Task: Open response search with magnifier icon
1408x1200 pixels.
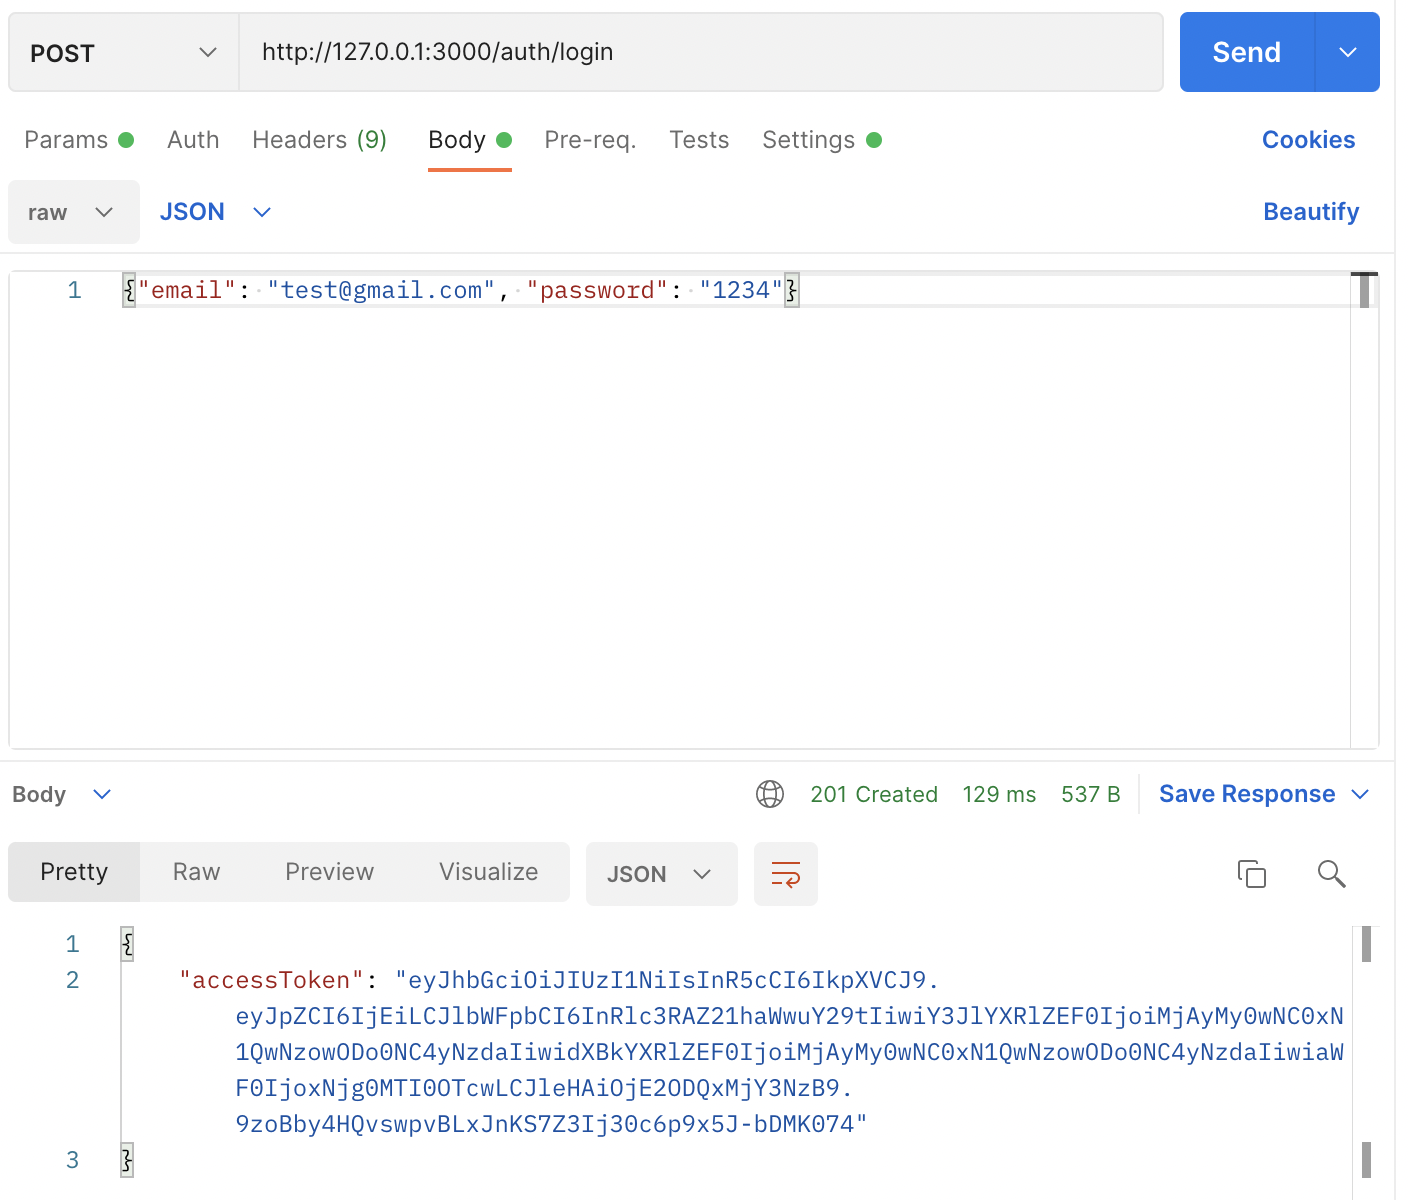Action: pos(1331,874)
